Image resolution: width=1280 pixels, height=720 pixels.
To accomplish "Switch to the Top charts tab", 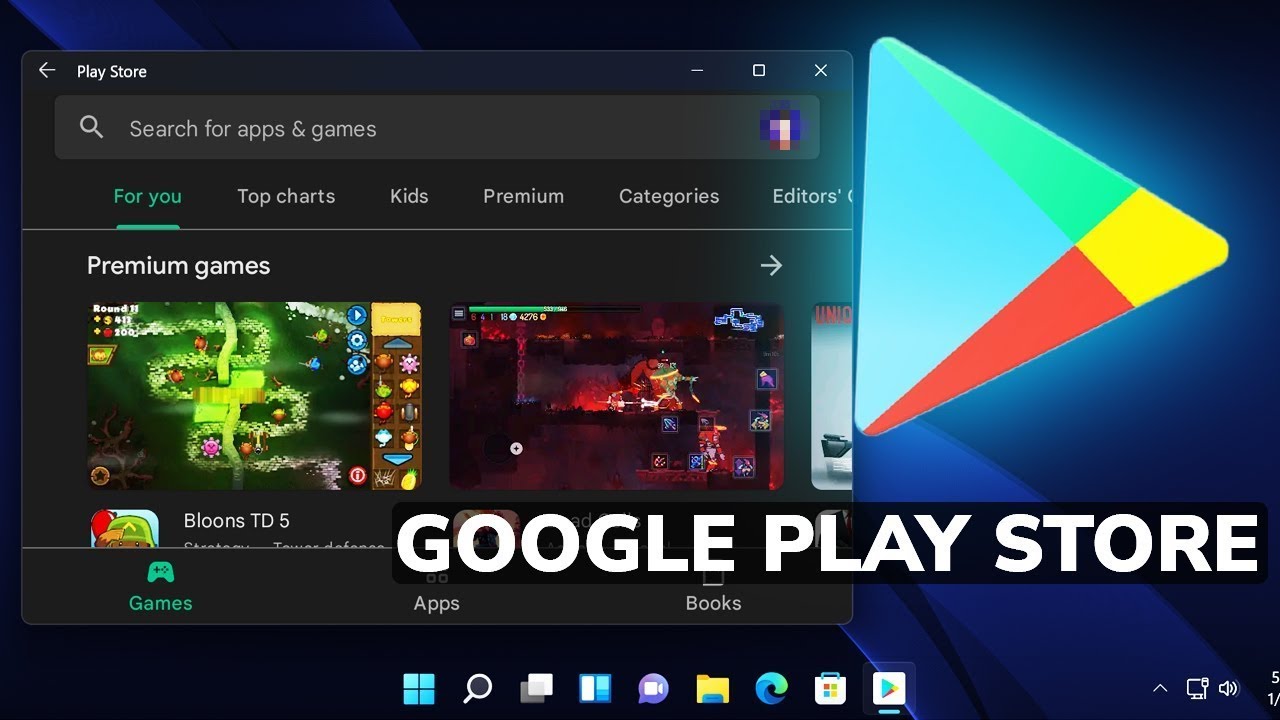I will pos(286,196).
